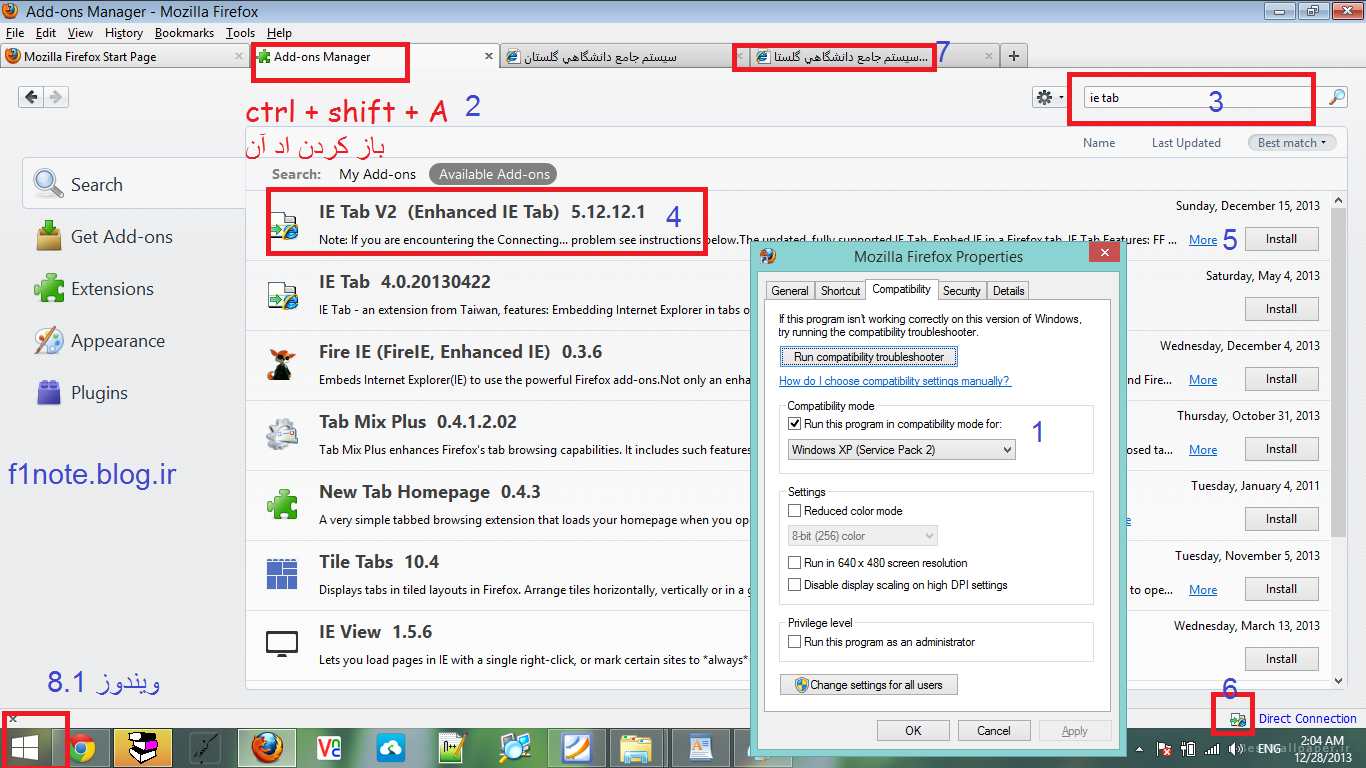Click the search magnifier icon in add-ons search box
Screen dimensions: 1366x768
tap(1336, 97)
